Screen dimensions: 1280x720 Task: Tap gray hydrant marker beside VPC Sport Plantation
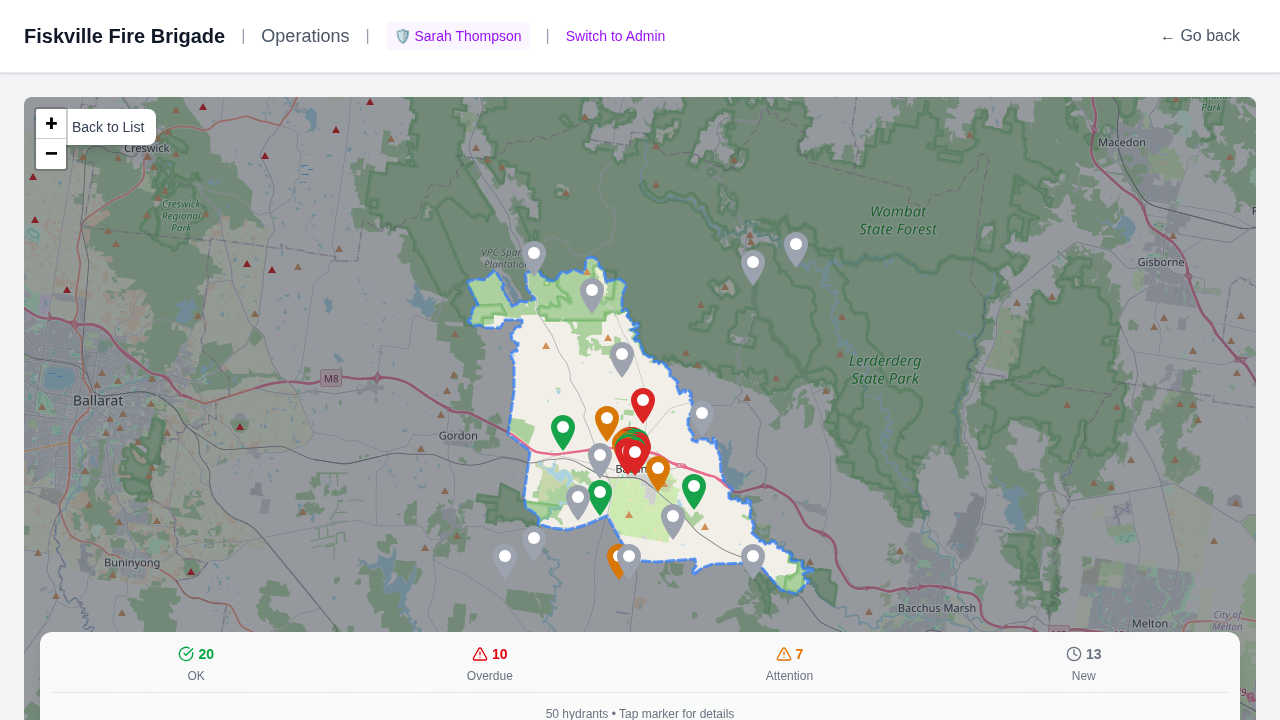(534, 258)
